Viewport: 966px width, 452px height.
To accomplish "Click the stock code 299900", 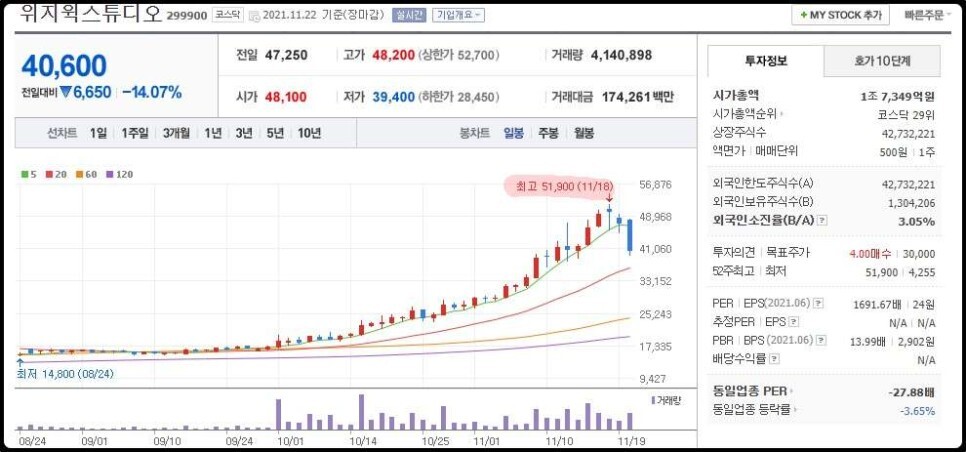I will [187, 16].
